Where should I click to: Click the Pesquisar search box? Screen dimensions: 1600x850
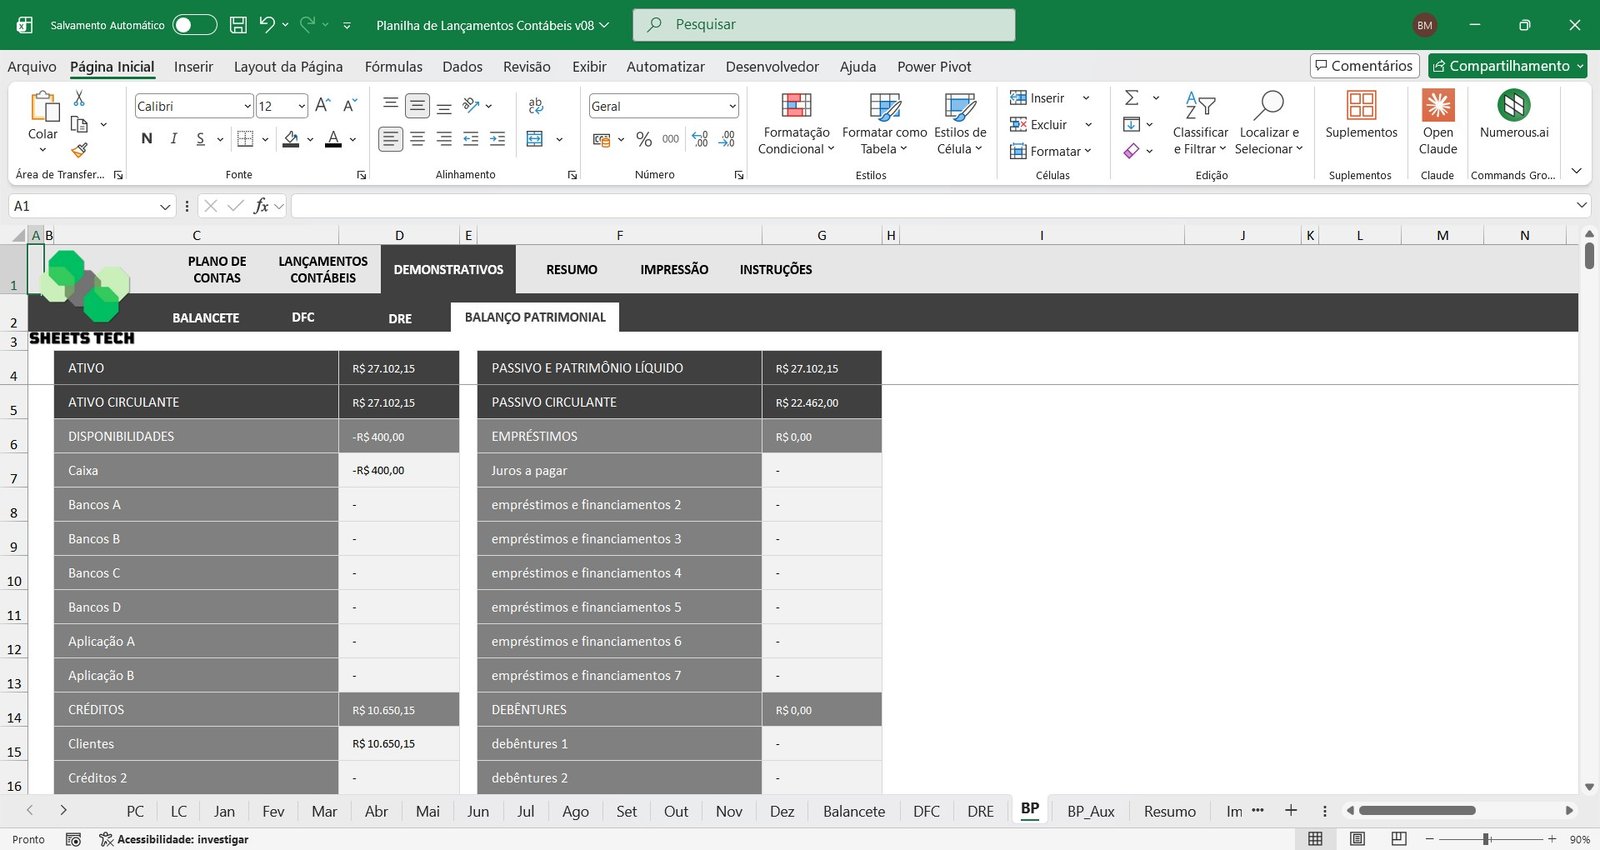[823, 25]
